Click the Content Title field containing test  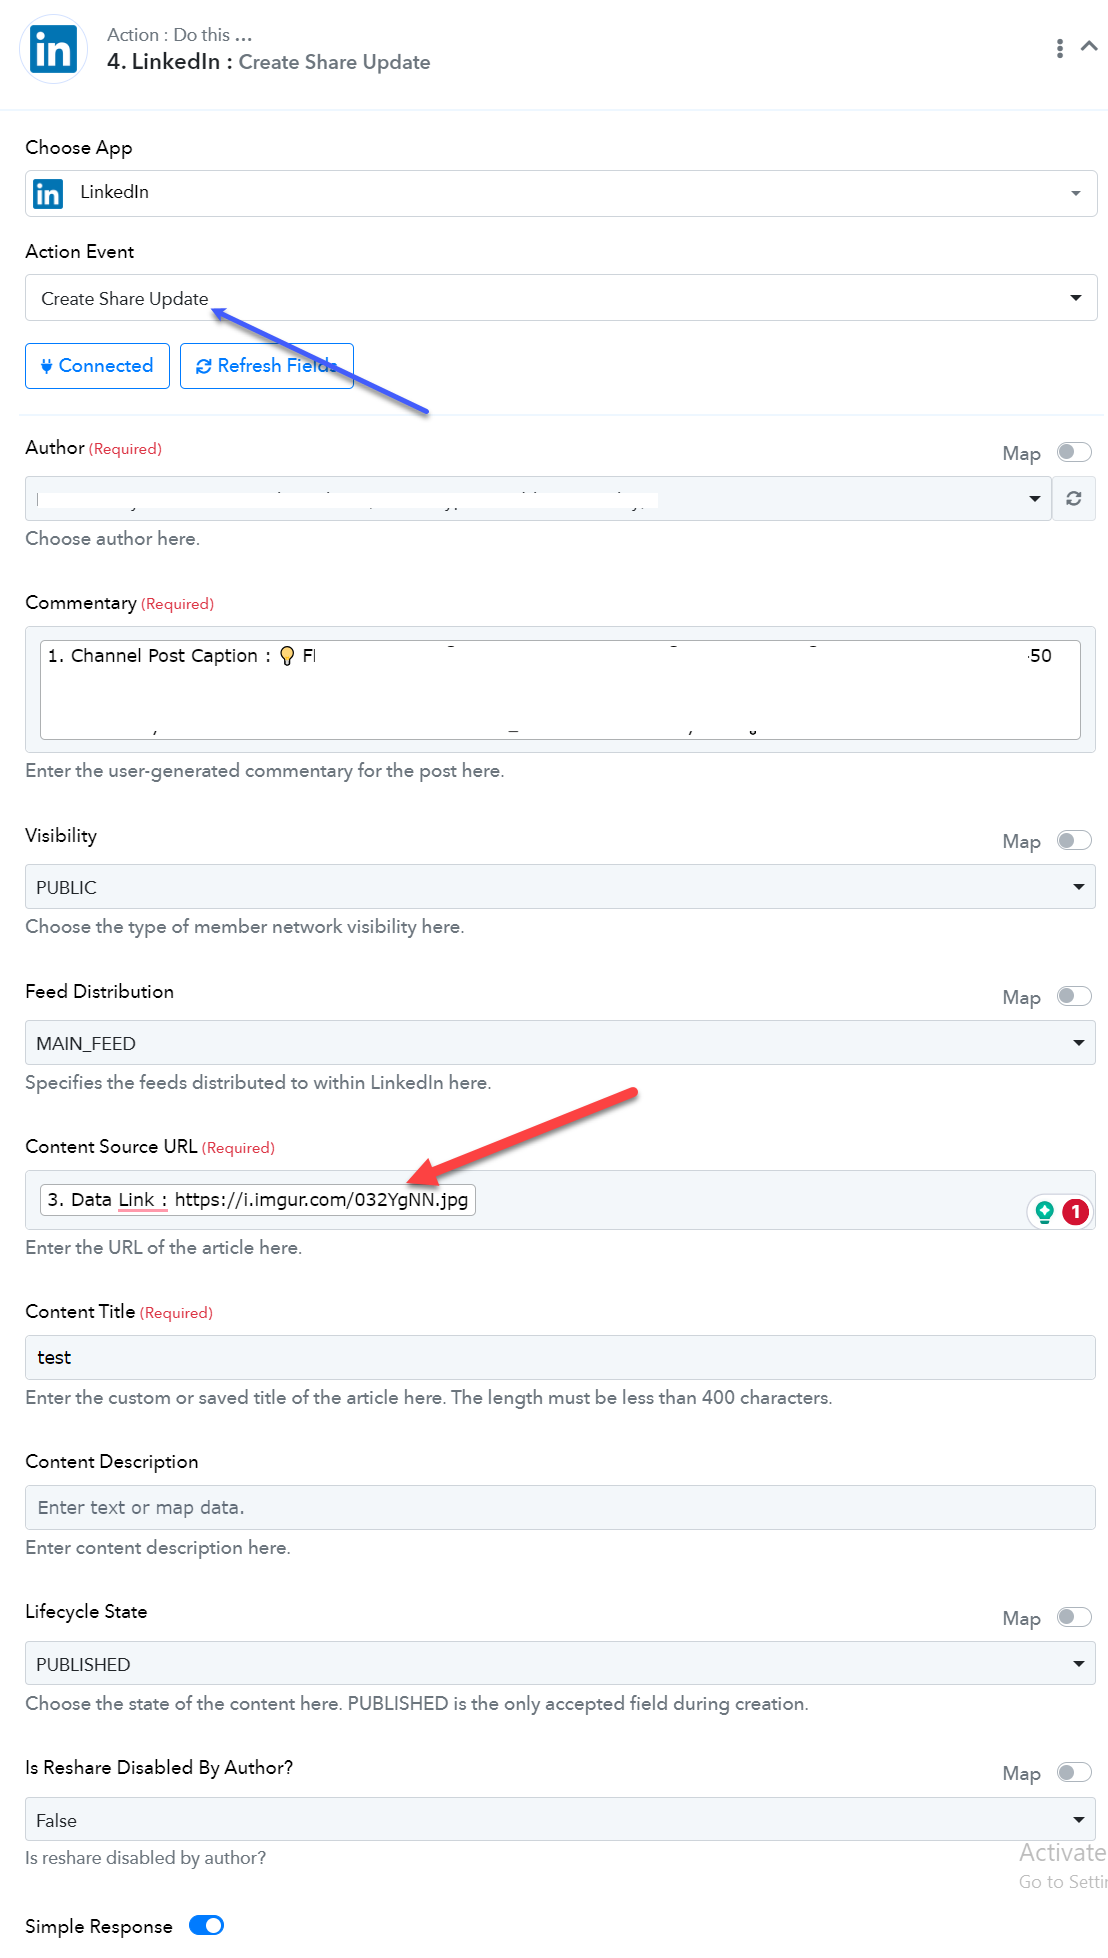(560, 1357)
